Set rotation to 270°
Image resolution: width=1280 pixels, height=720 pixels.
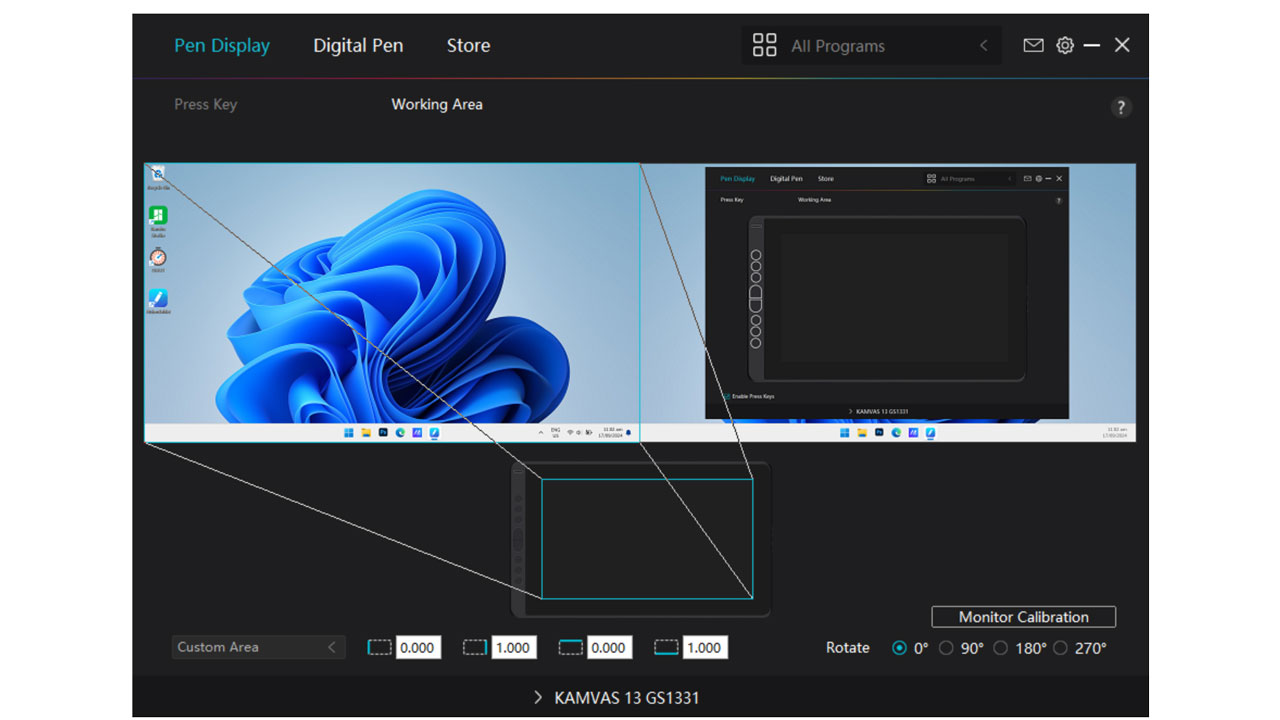click(1062, 648)
